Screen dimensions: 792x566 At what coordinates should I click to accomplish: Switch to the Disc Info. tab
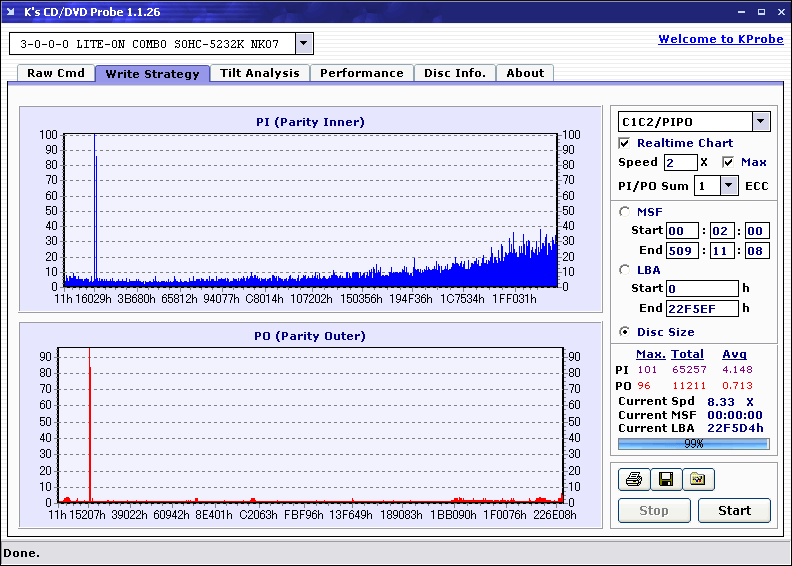(454, 73)
